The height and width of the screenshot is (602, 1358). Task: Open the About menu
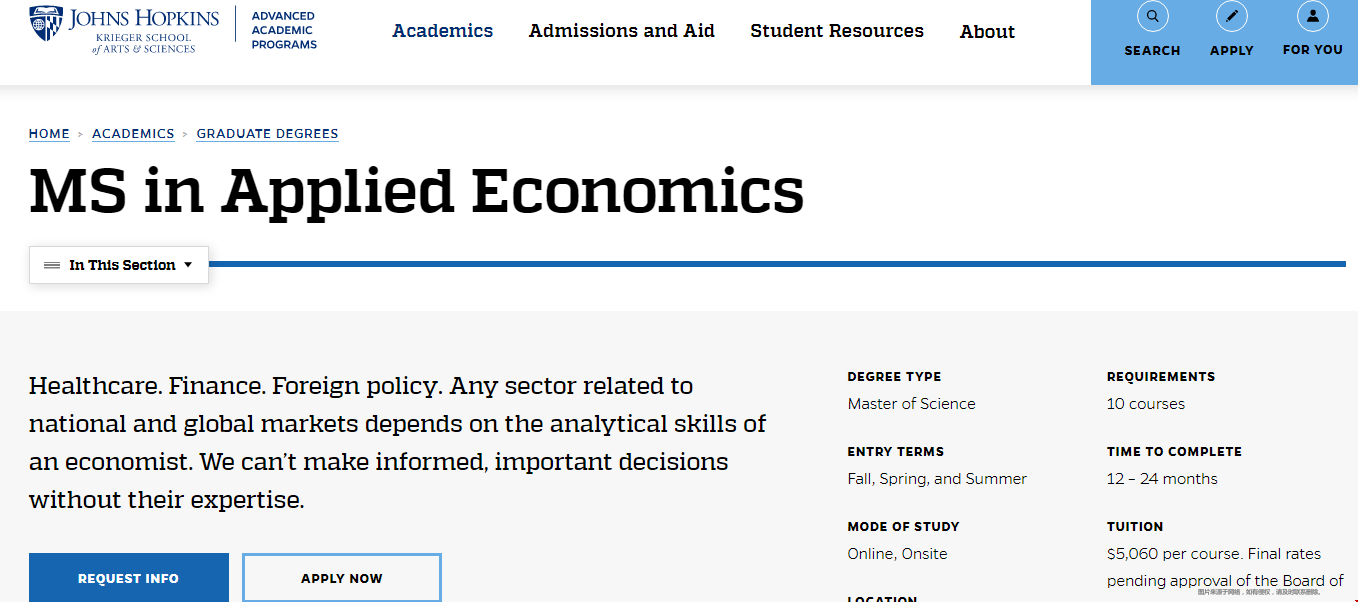tap(987, 32)
